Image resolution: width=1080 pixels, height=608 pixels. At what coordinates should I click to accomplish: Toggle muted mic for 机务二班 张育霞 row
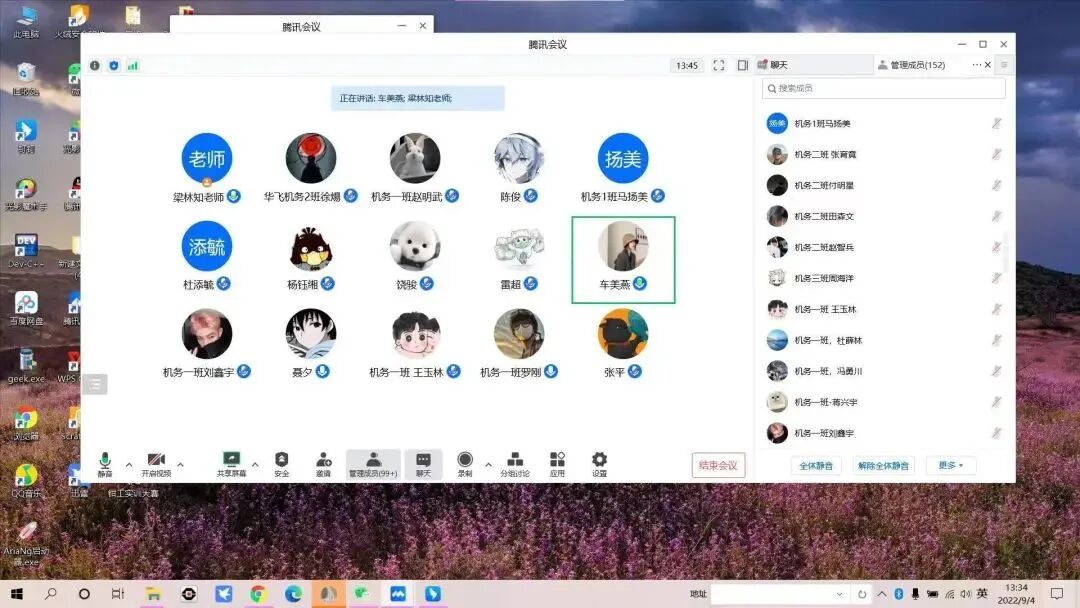pyautogui.click(x=996, y=154)
